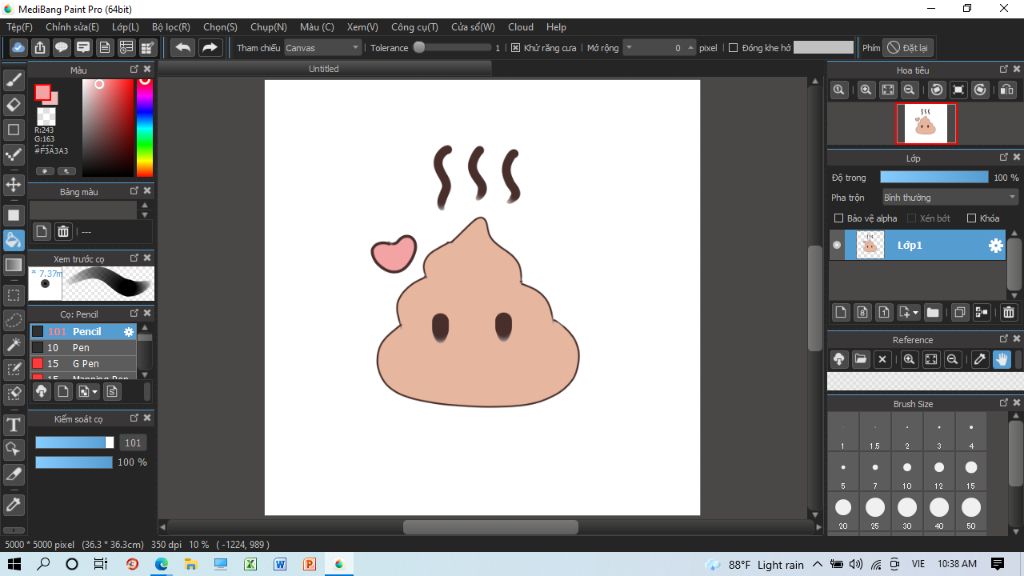Open a reference image from folder
1024x576 pixels.
click(x=861, y=360)
